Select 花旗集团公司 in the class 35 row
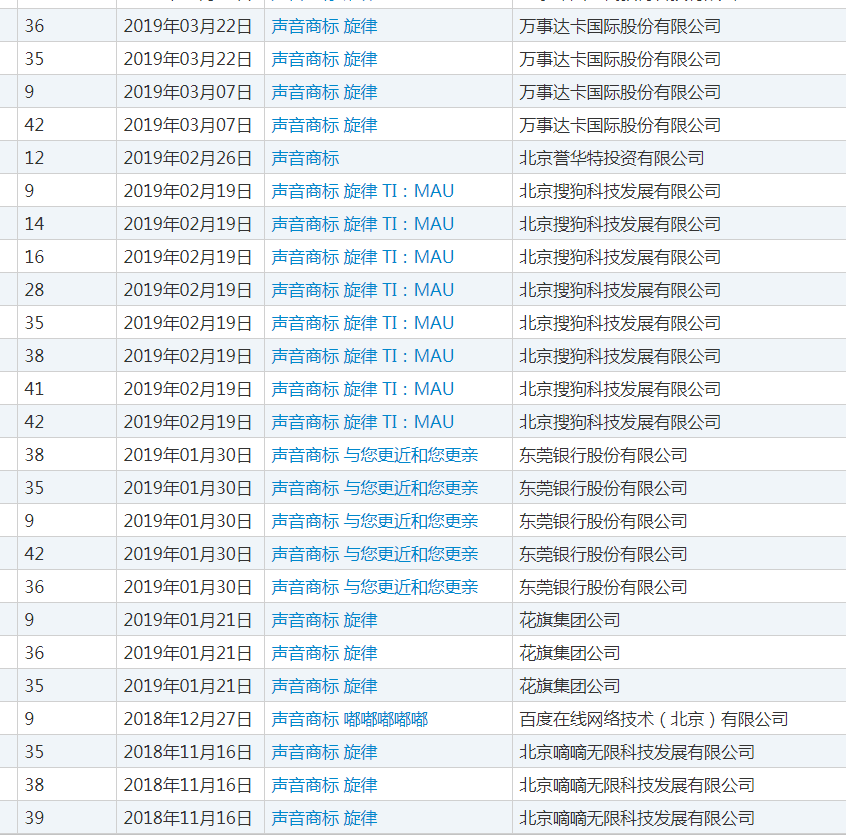 pyautogui.click(x=569, y=686)
